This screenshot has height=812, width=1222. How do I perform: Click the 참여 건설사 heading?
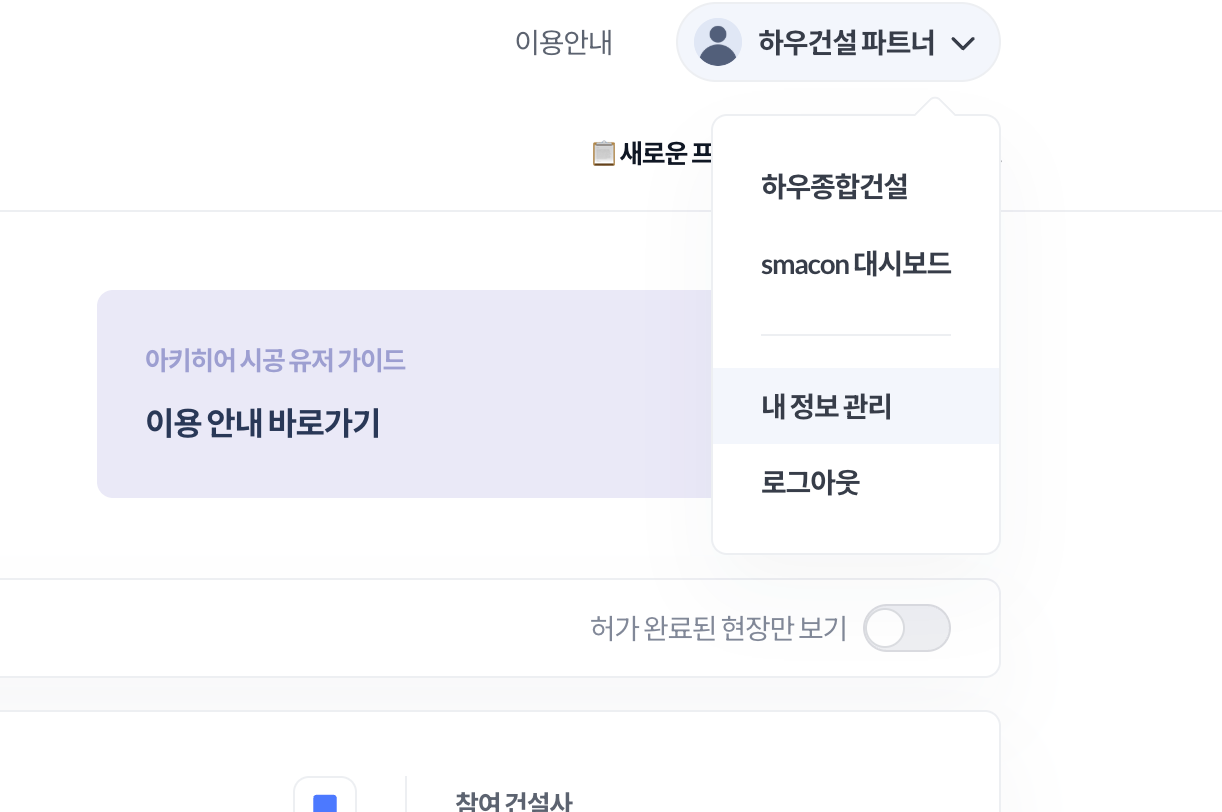coord(514,802)
